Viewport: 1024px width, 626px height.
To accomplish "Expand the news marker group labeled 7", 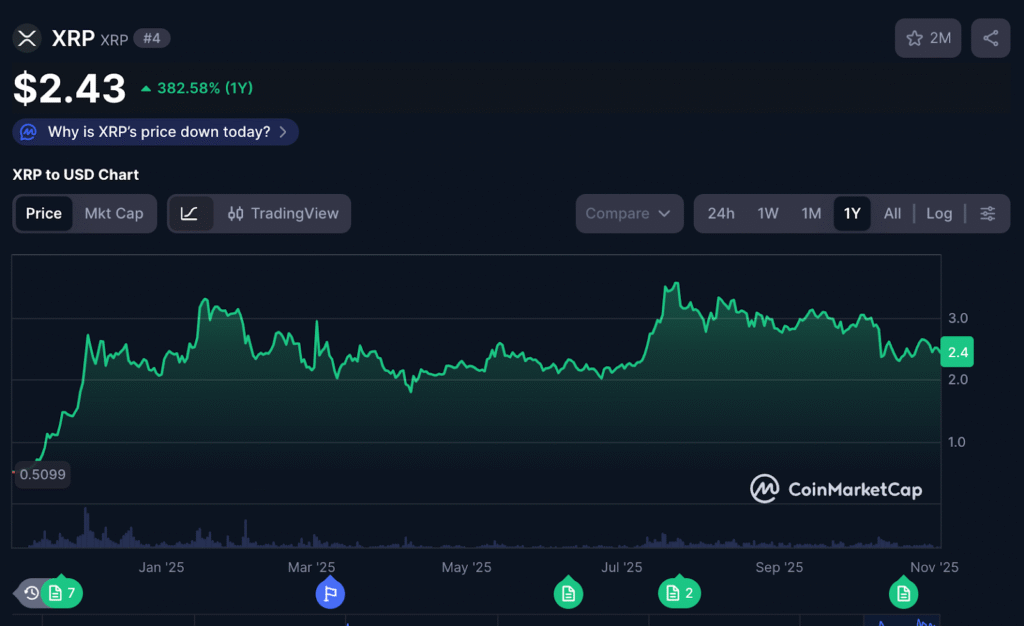I will 62,593.
